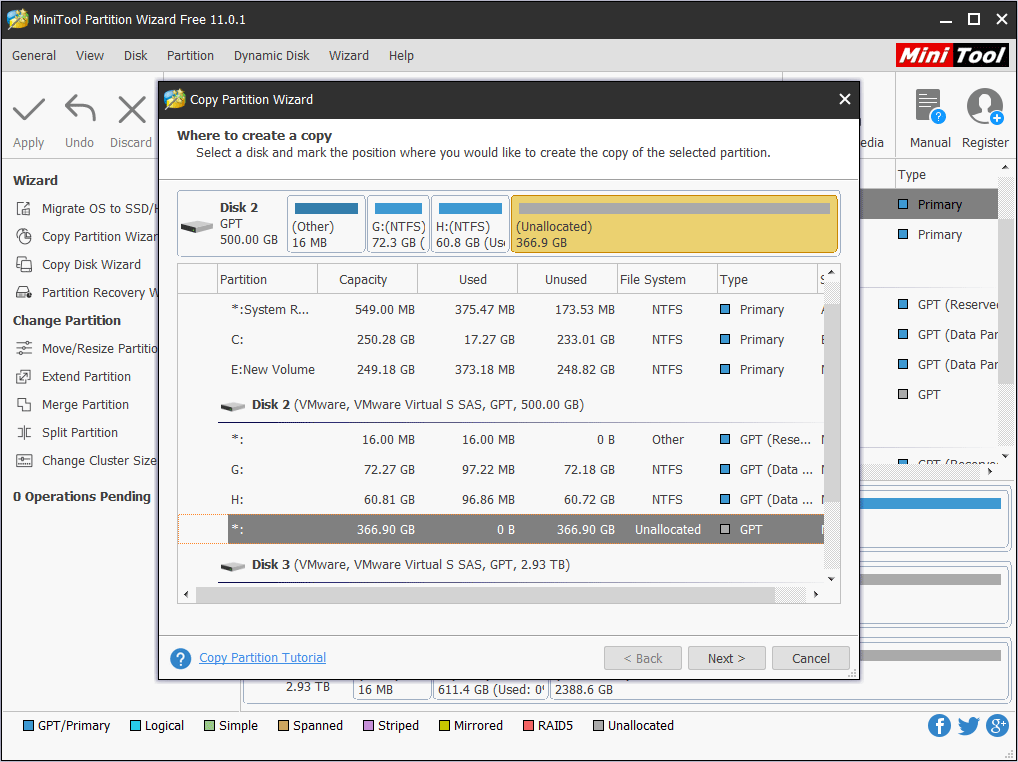This screenshot has height=762, width=1018.
Task: Click the Discard X icon
Action: 132,110
